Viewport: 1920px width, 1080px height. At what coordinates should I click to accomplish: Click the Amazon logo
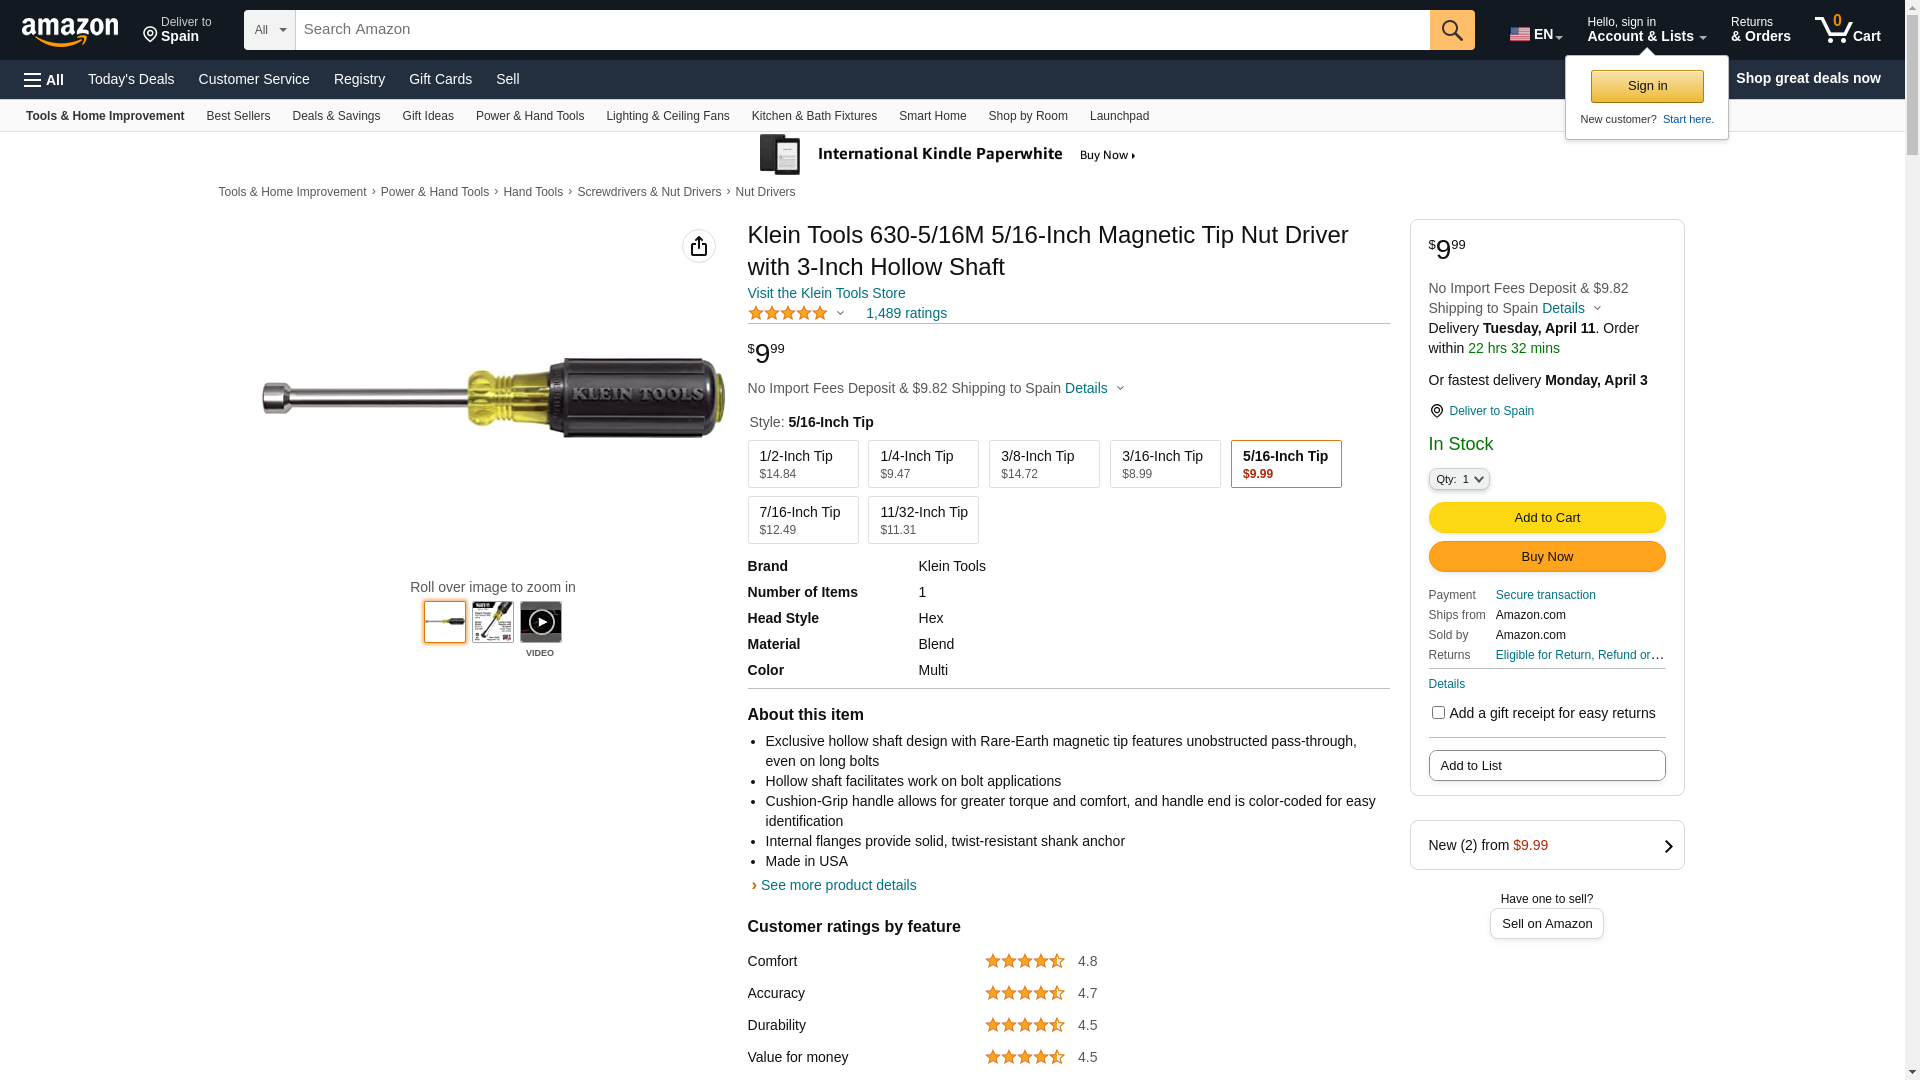70,31
